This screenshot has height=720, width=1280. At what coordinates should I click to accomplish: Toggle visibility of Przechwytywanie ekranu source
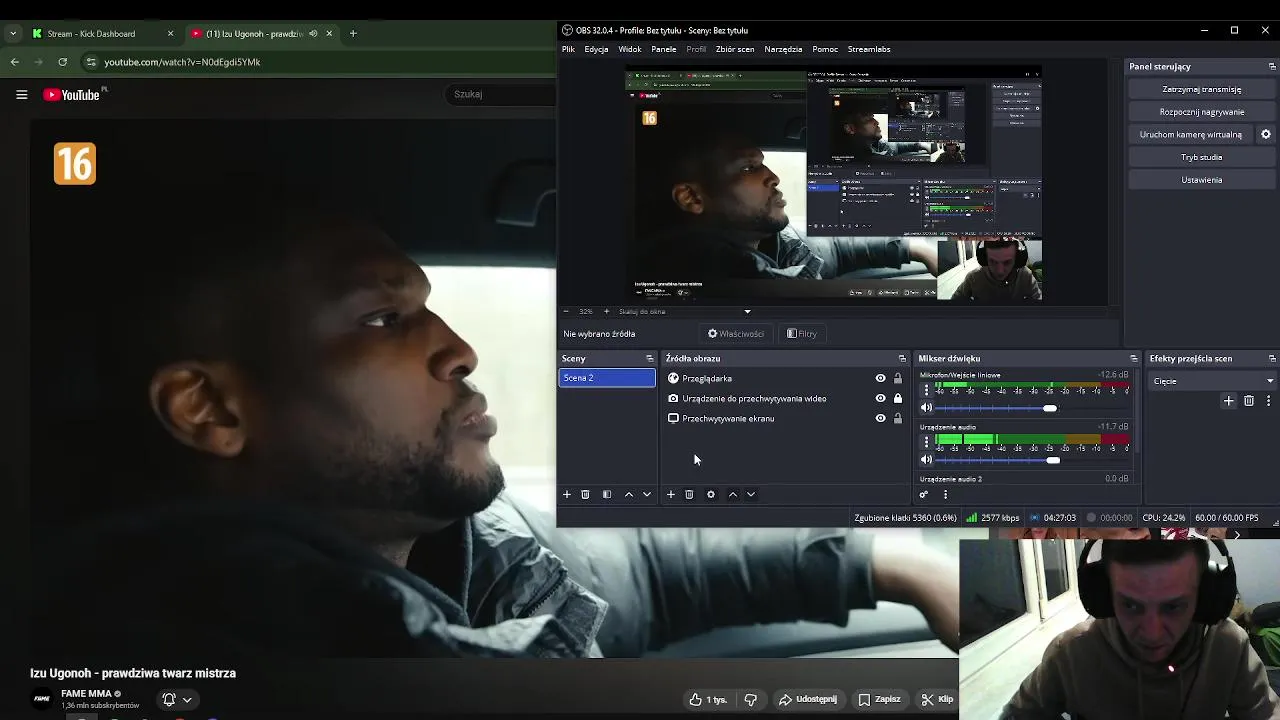tap(881, 418)
